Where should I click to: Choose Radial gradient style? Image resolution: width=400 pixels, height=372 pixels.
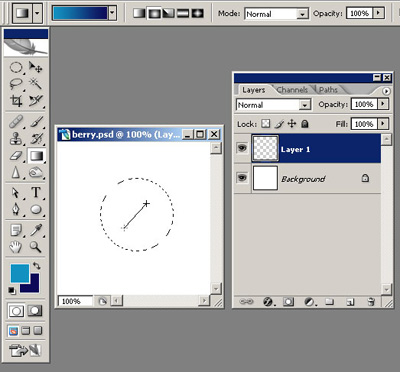[x=154, y=13]
